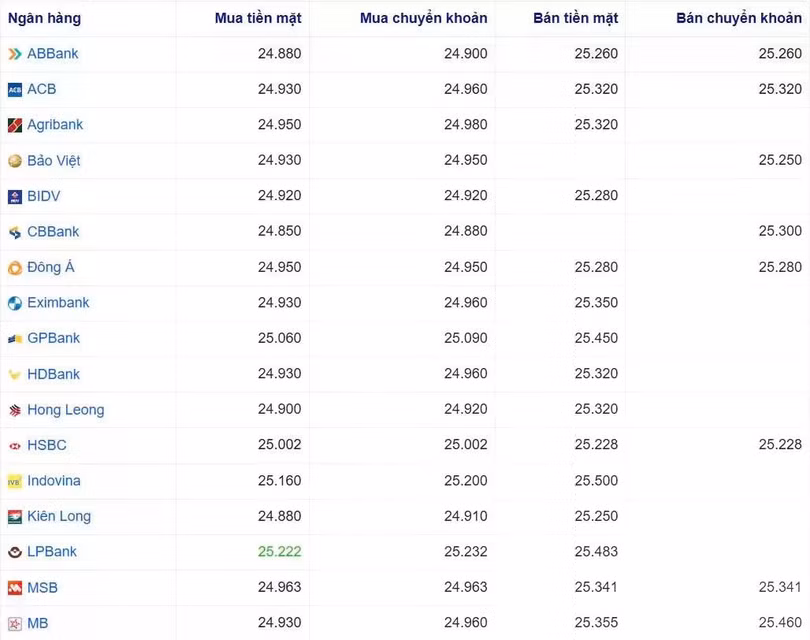The image size is (810, 640).
Task: Click the Mua tiền mặt column header
Action: 258,18
